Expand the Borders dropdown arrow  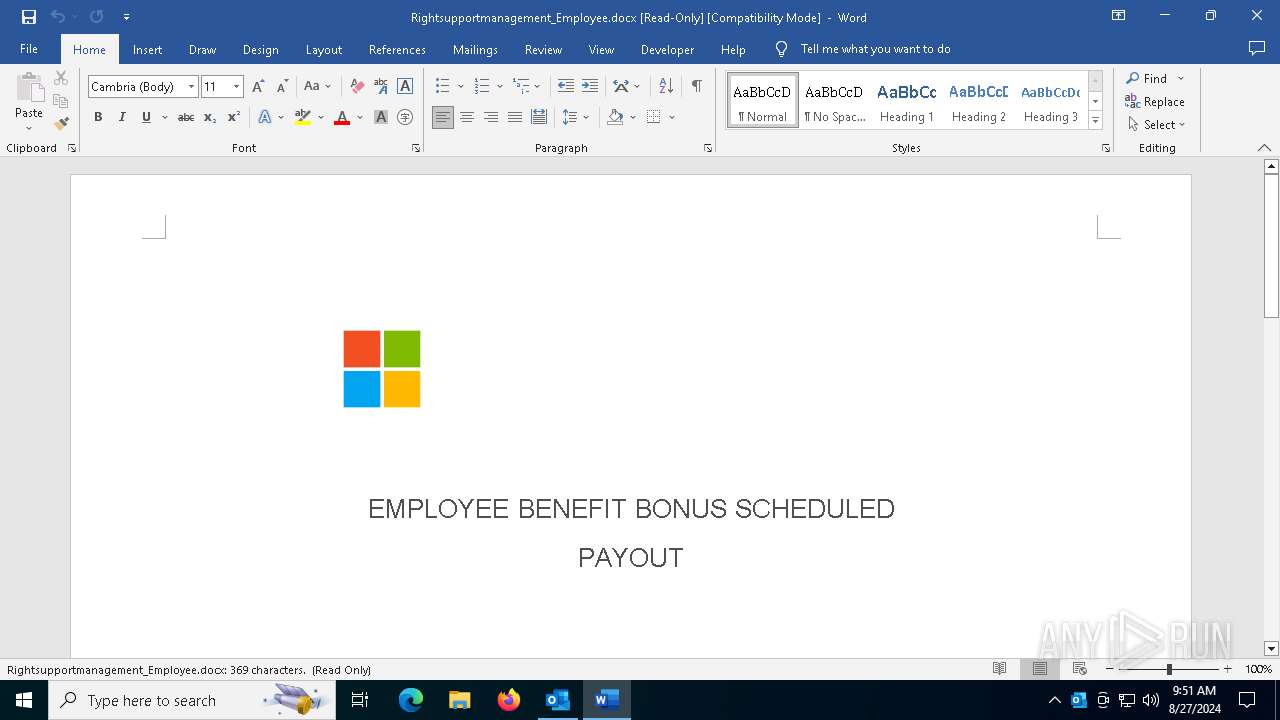point(672,117)
